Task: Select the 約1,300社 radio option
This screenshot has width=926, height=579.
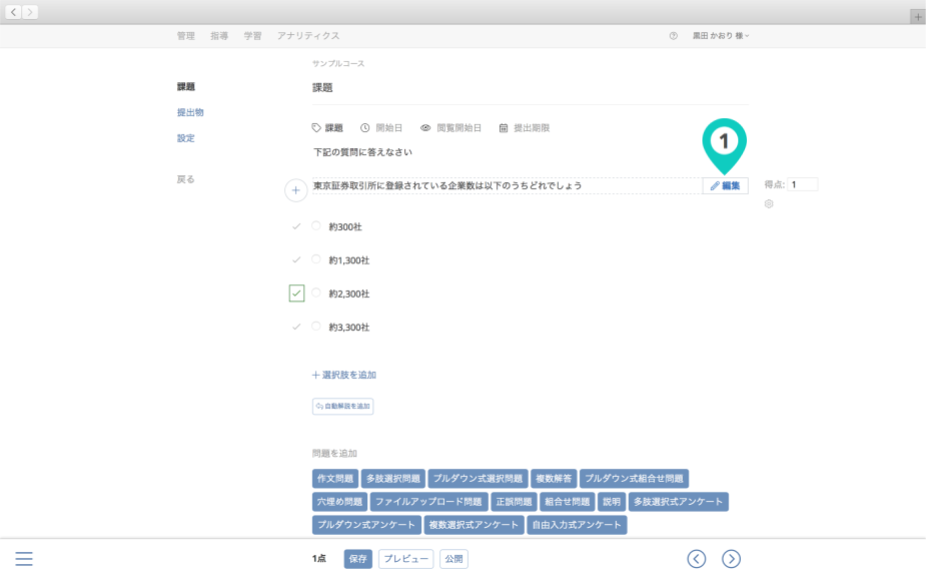Action: [x=316, y=260]
